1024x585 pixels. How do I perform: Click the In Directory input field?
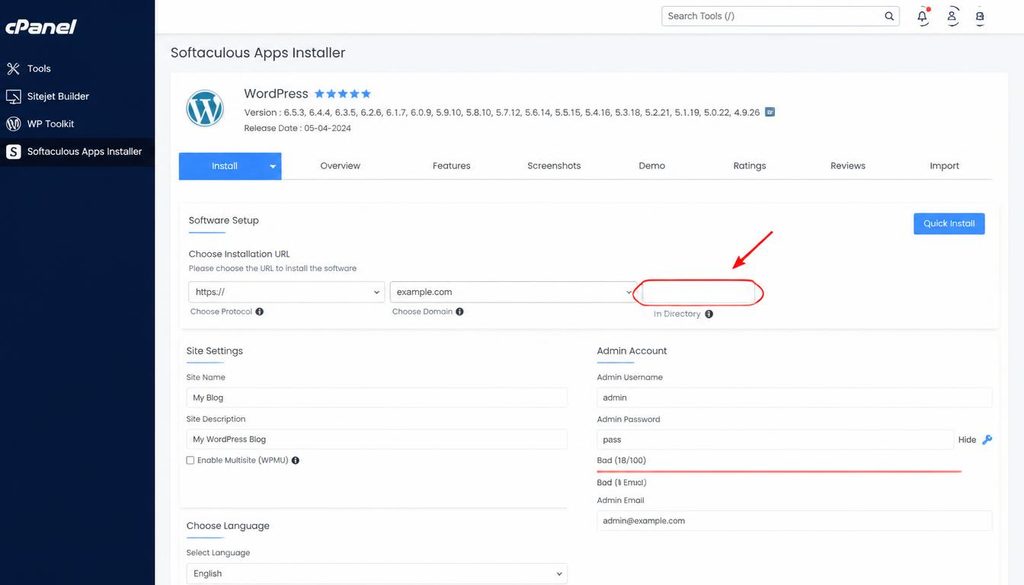tap(698, 292)
